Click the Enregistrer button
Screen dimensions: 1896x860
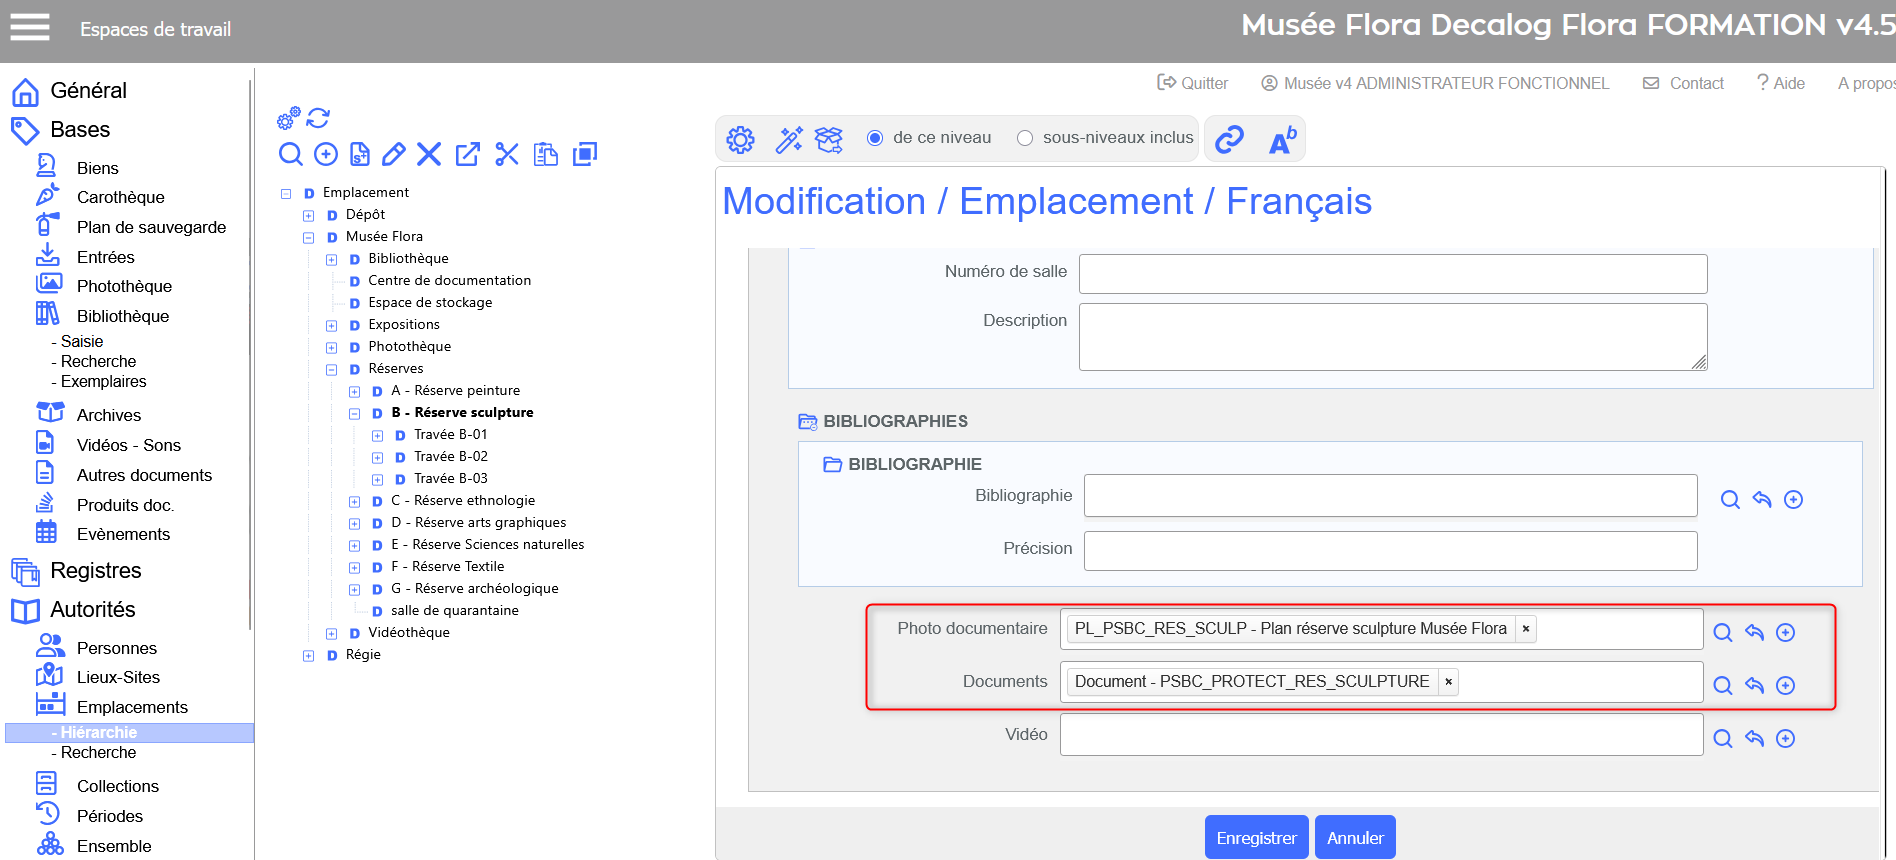pyautogui.click(x=1256, y=838)
